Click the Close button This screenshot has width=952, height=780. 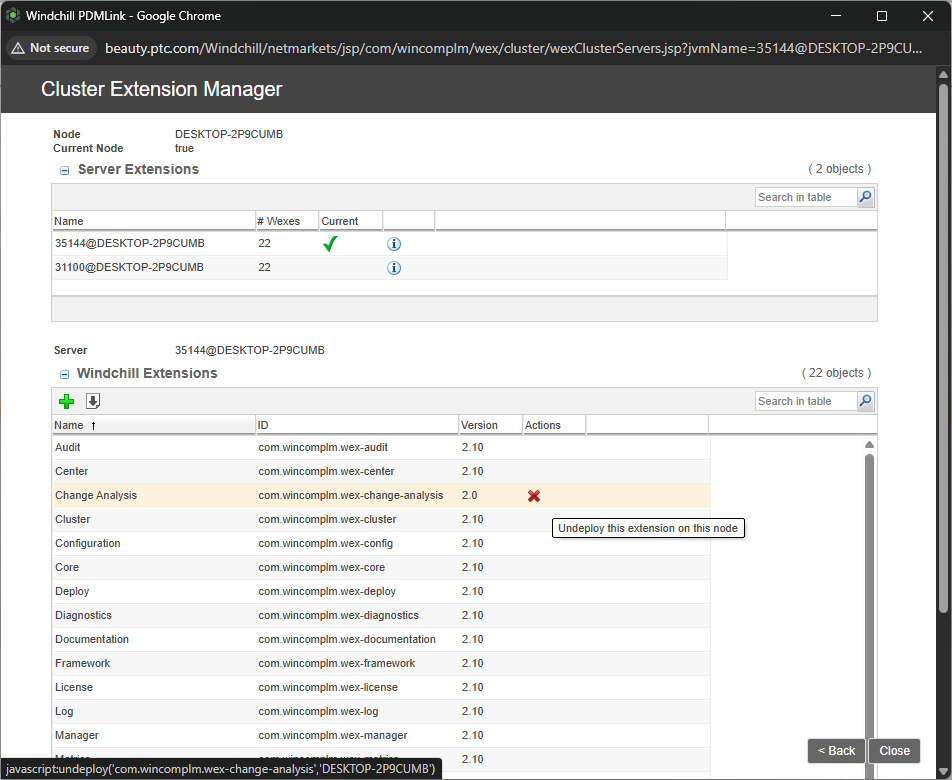[x=894, y=751]
